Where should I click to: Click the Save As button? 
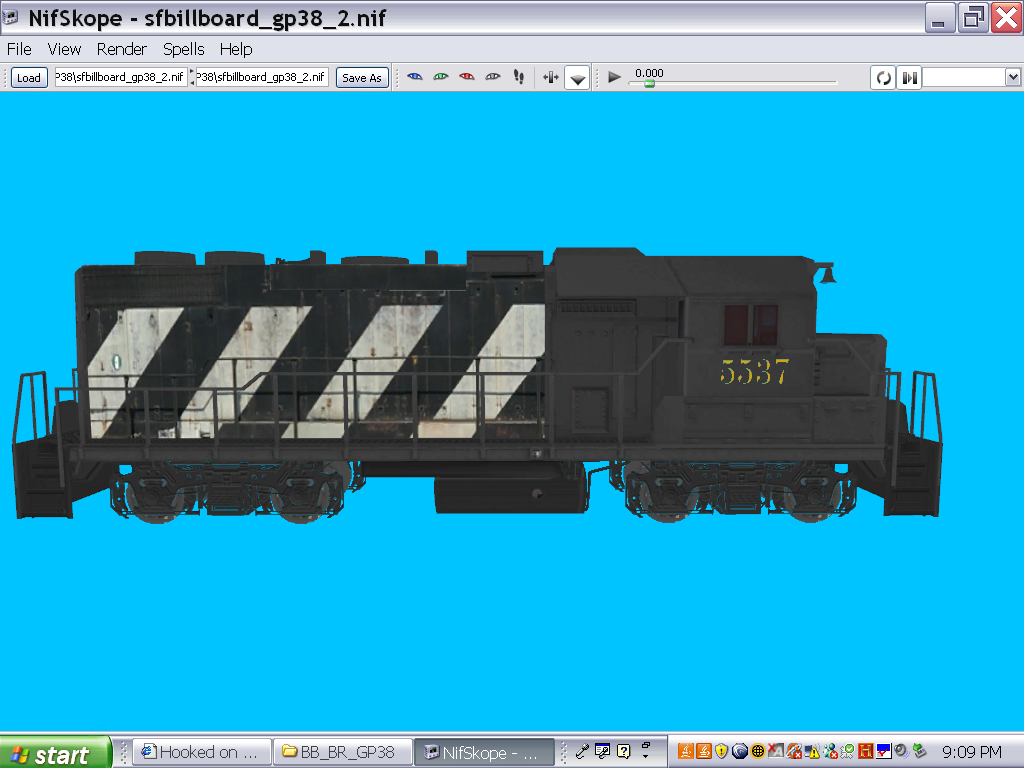click(362, 78)
